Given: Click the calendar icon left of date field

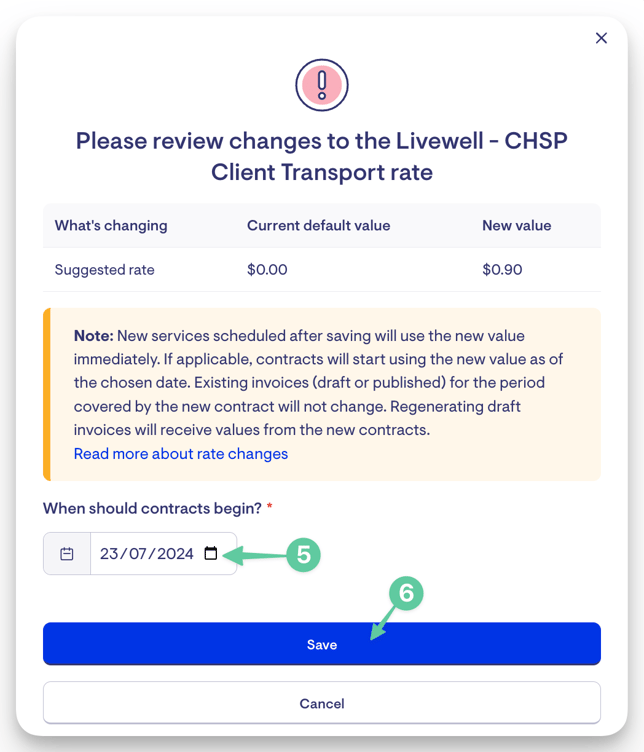Looking at the screenshot, I should click(x=67, y=553).
